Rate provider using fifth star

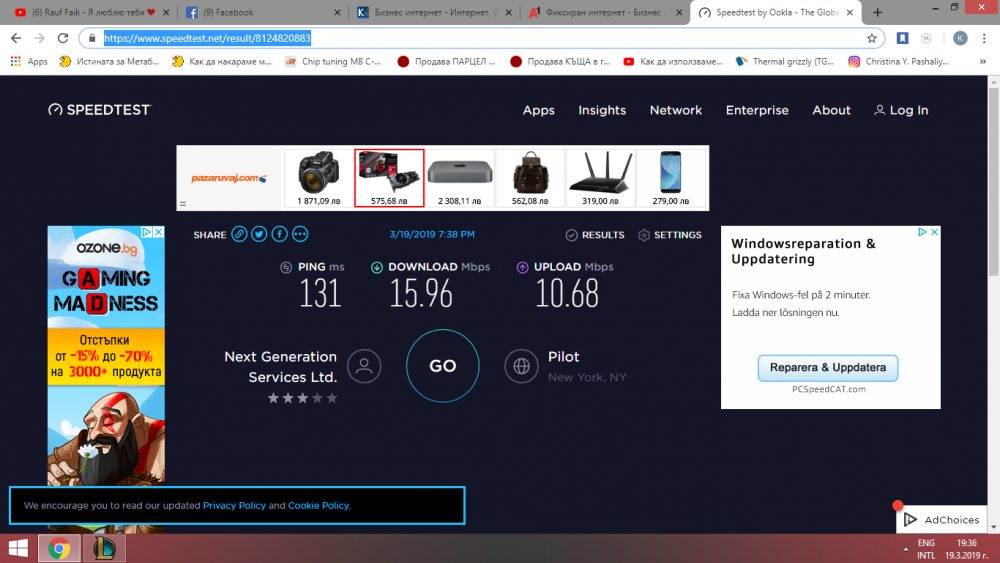(332, 398)
